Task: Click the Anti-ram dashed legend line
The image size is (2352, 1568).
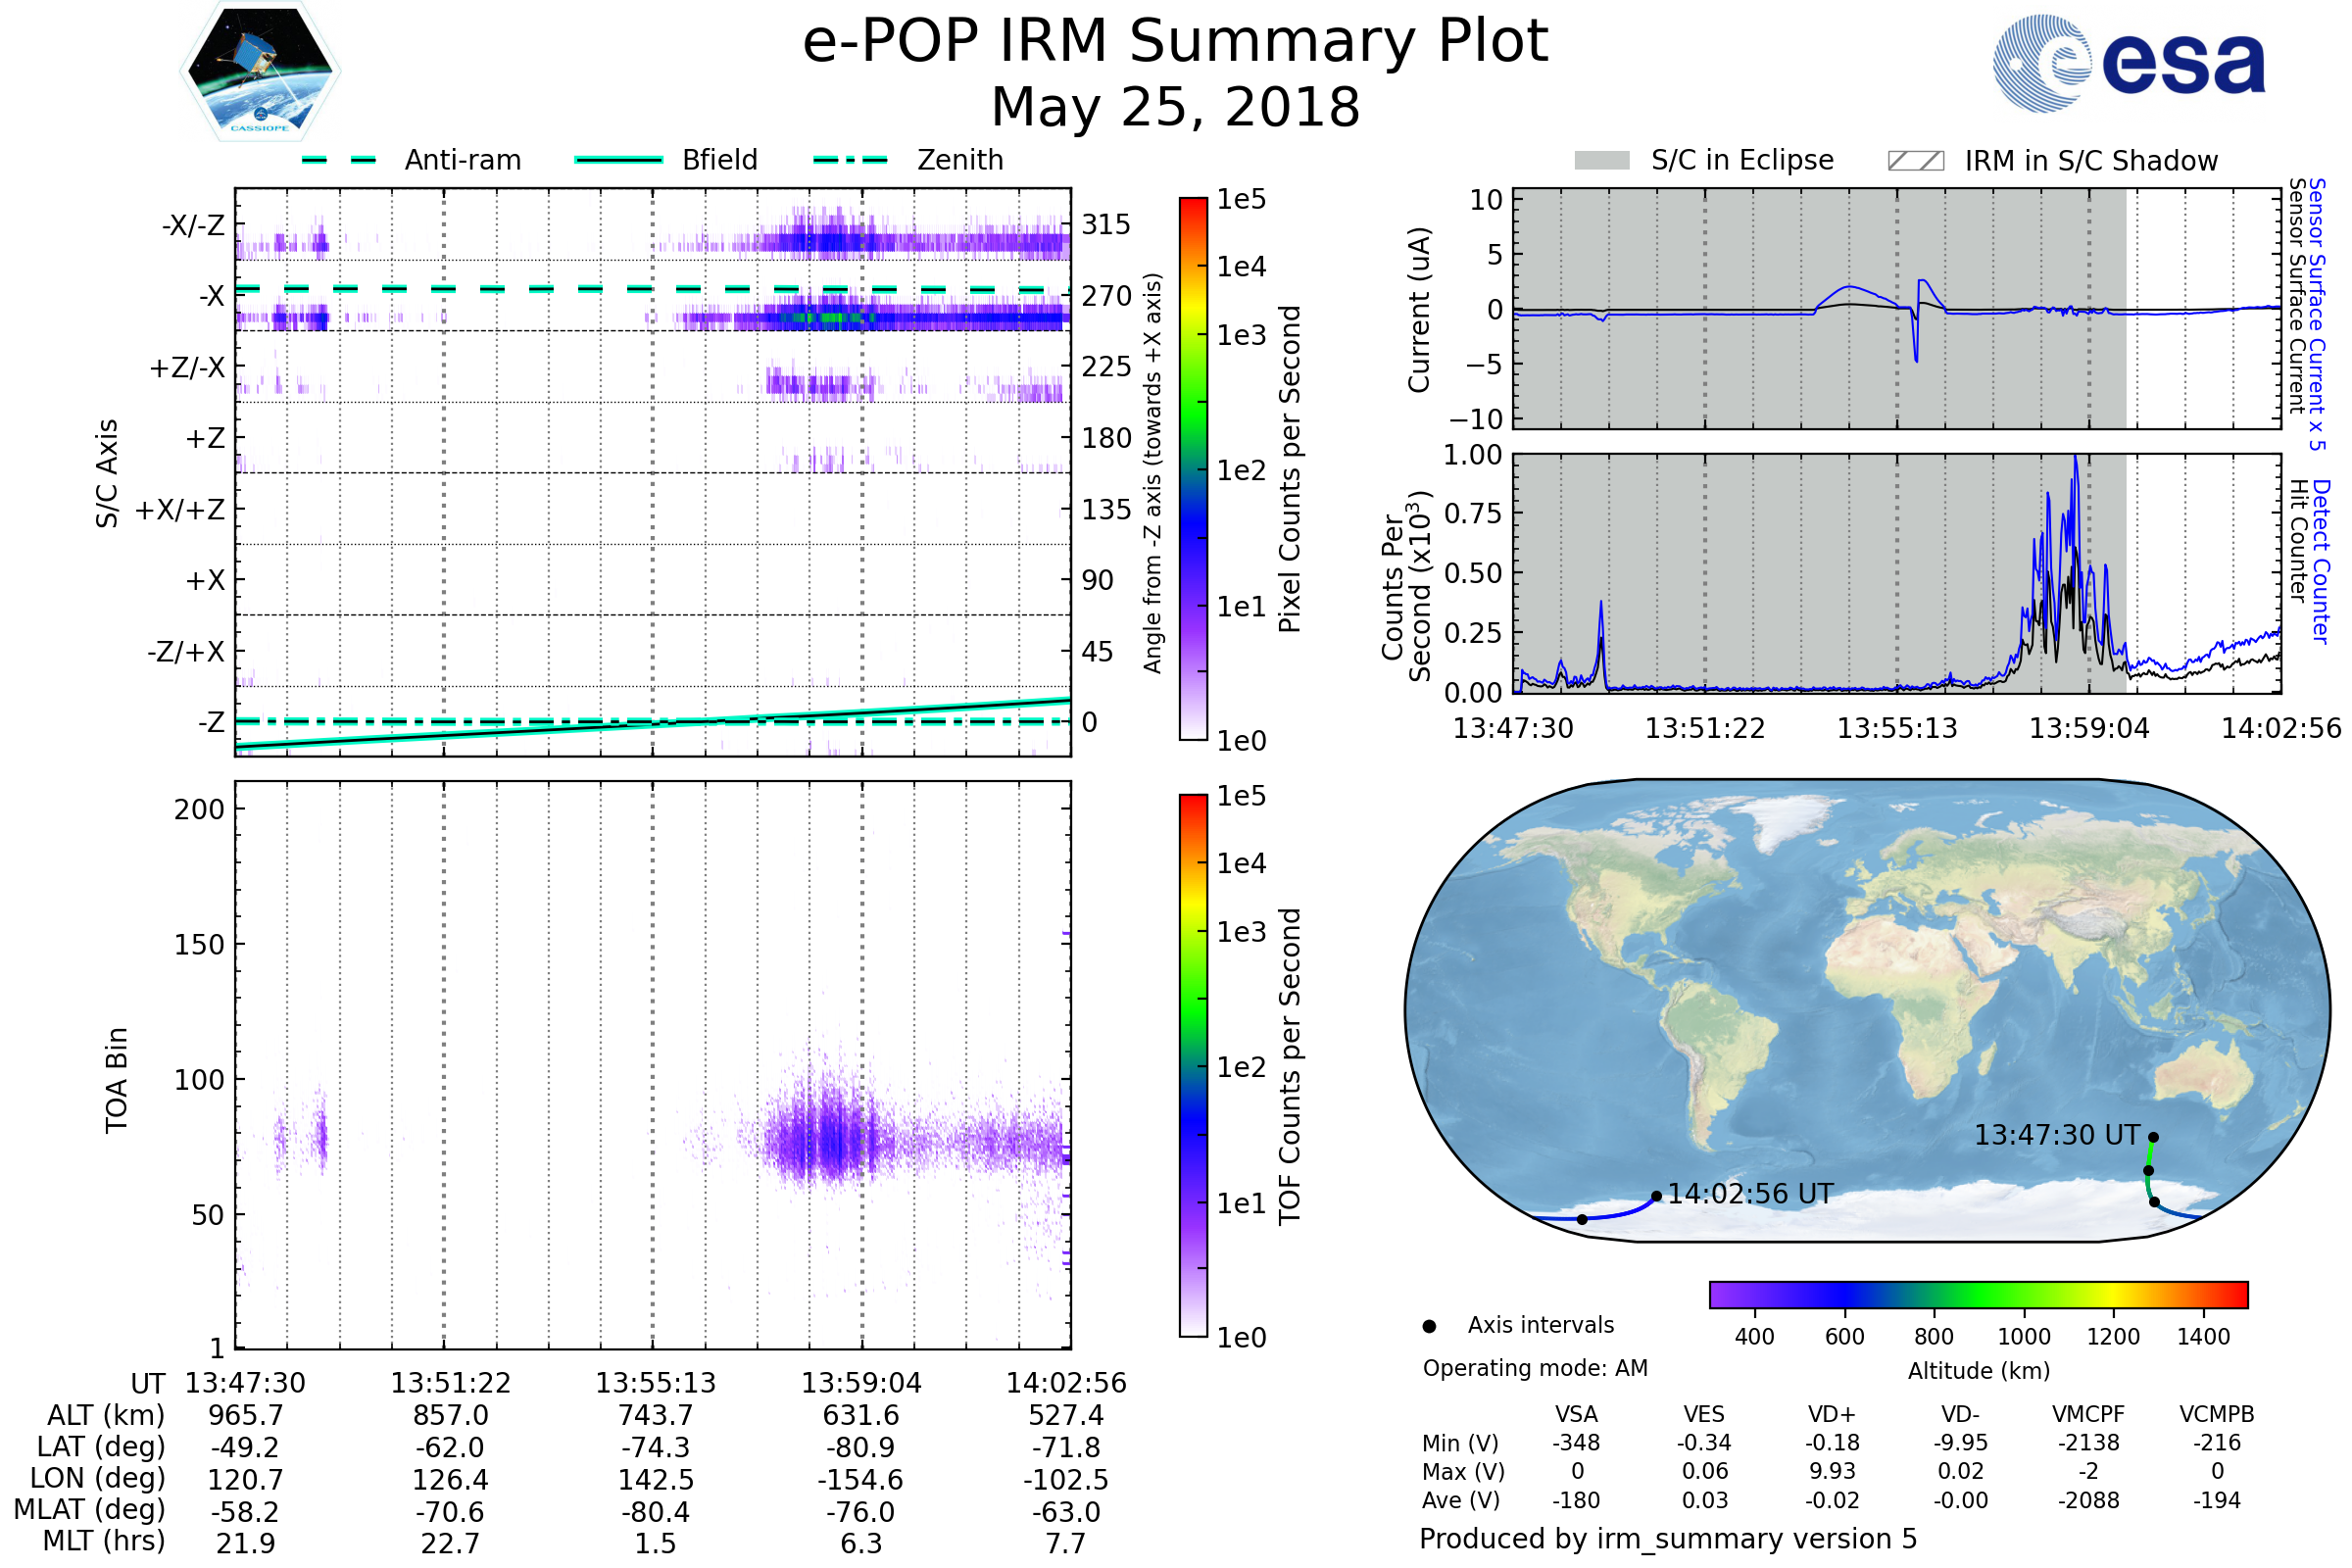Action: tap(339, 160)
